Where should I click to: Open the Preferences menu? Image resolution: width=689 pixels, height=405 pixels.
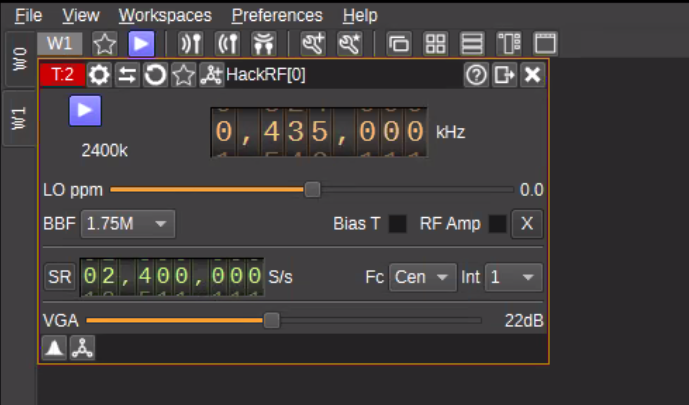point(277,16)
